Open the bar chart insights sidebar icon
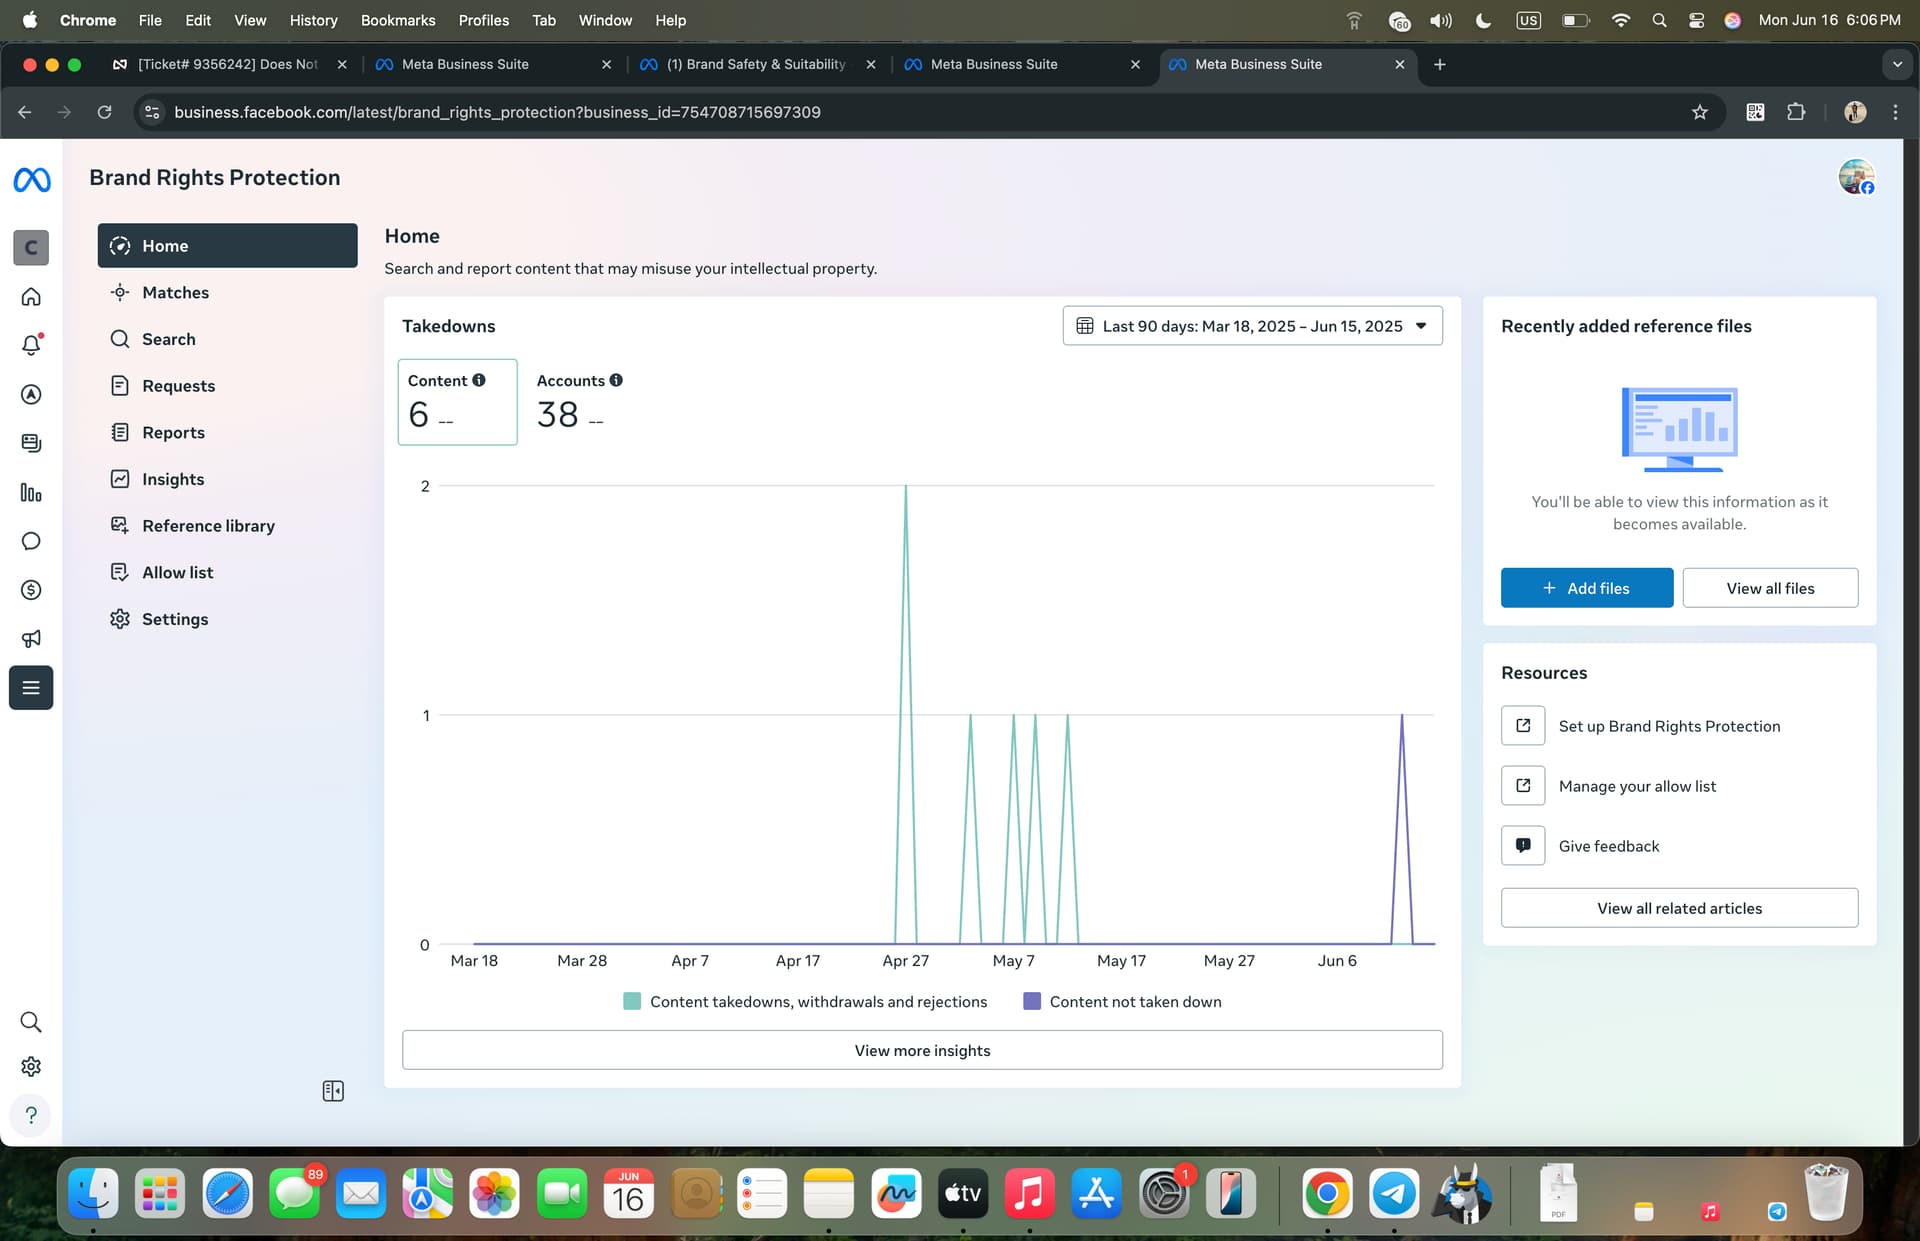 [31, 492]
